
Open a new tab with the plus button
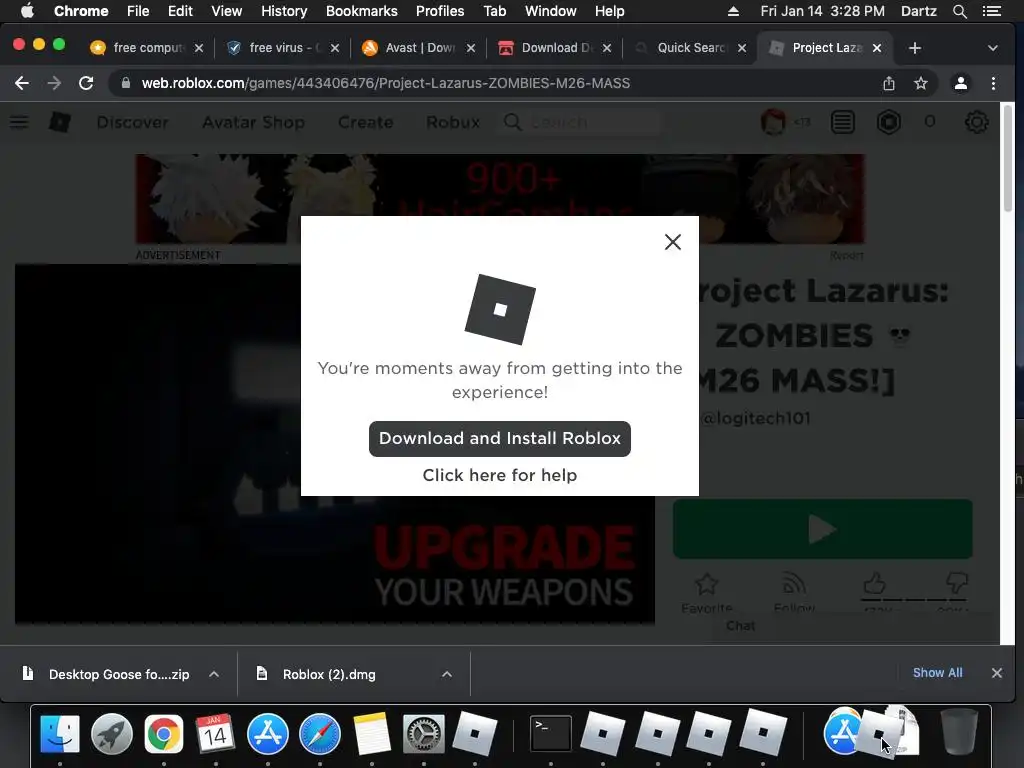[x=915, y=48]
